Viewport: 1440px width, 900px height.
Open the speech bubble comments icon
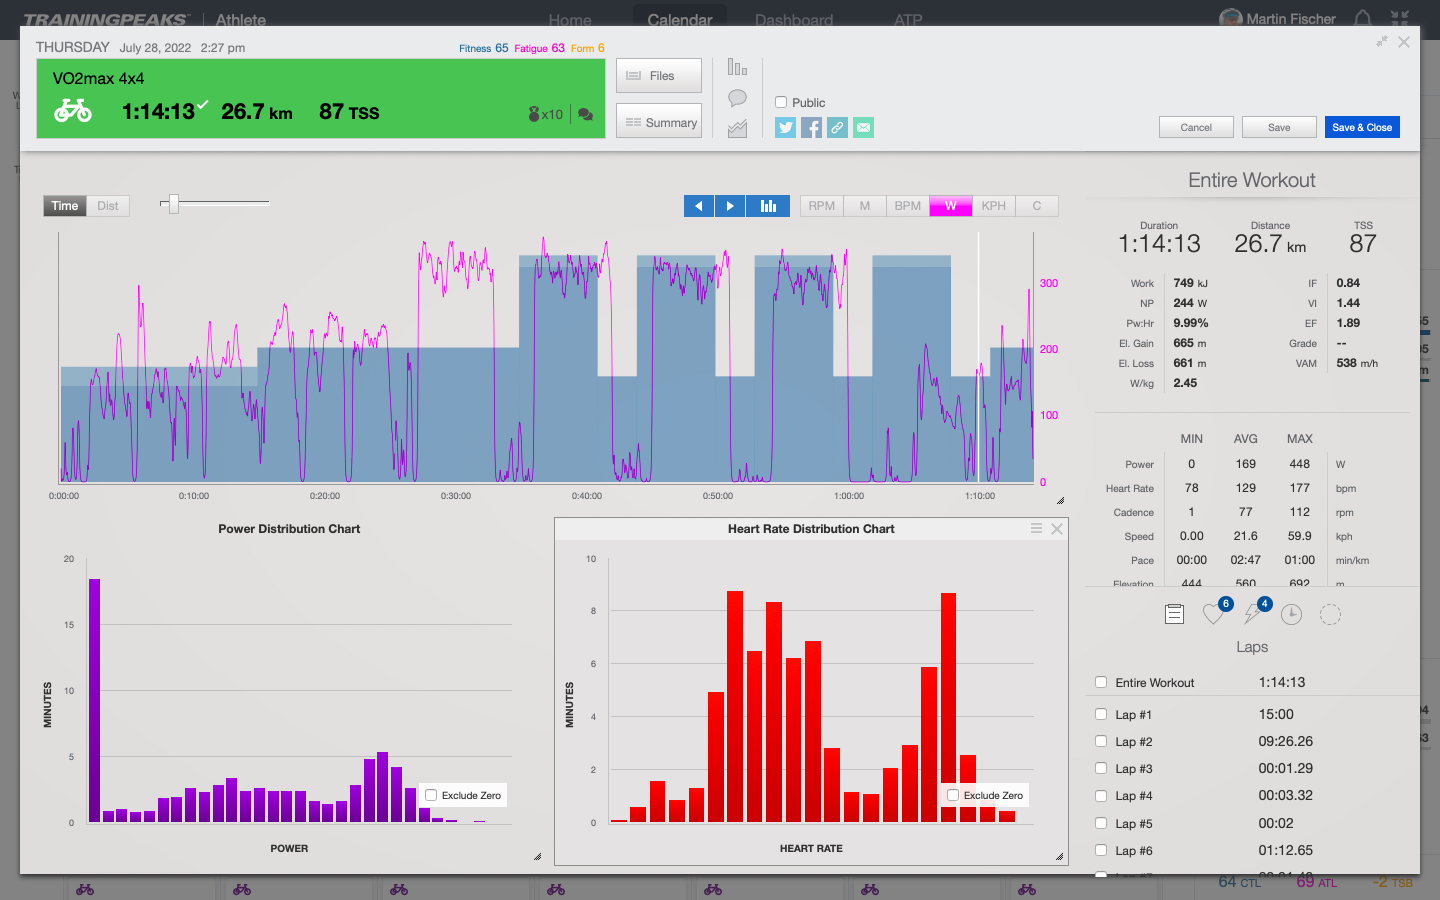click(737, 98)
